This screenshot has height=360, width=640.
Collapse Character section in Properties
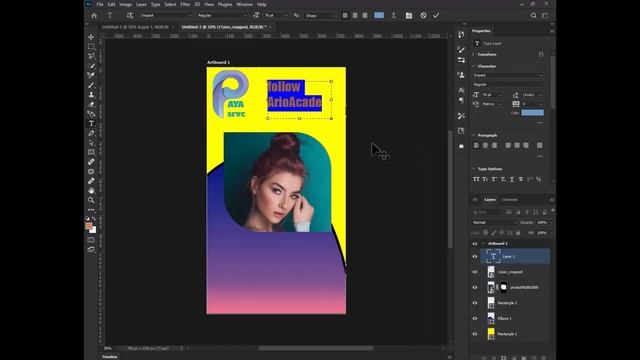[473, 66]
